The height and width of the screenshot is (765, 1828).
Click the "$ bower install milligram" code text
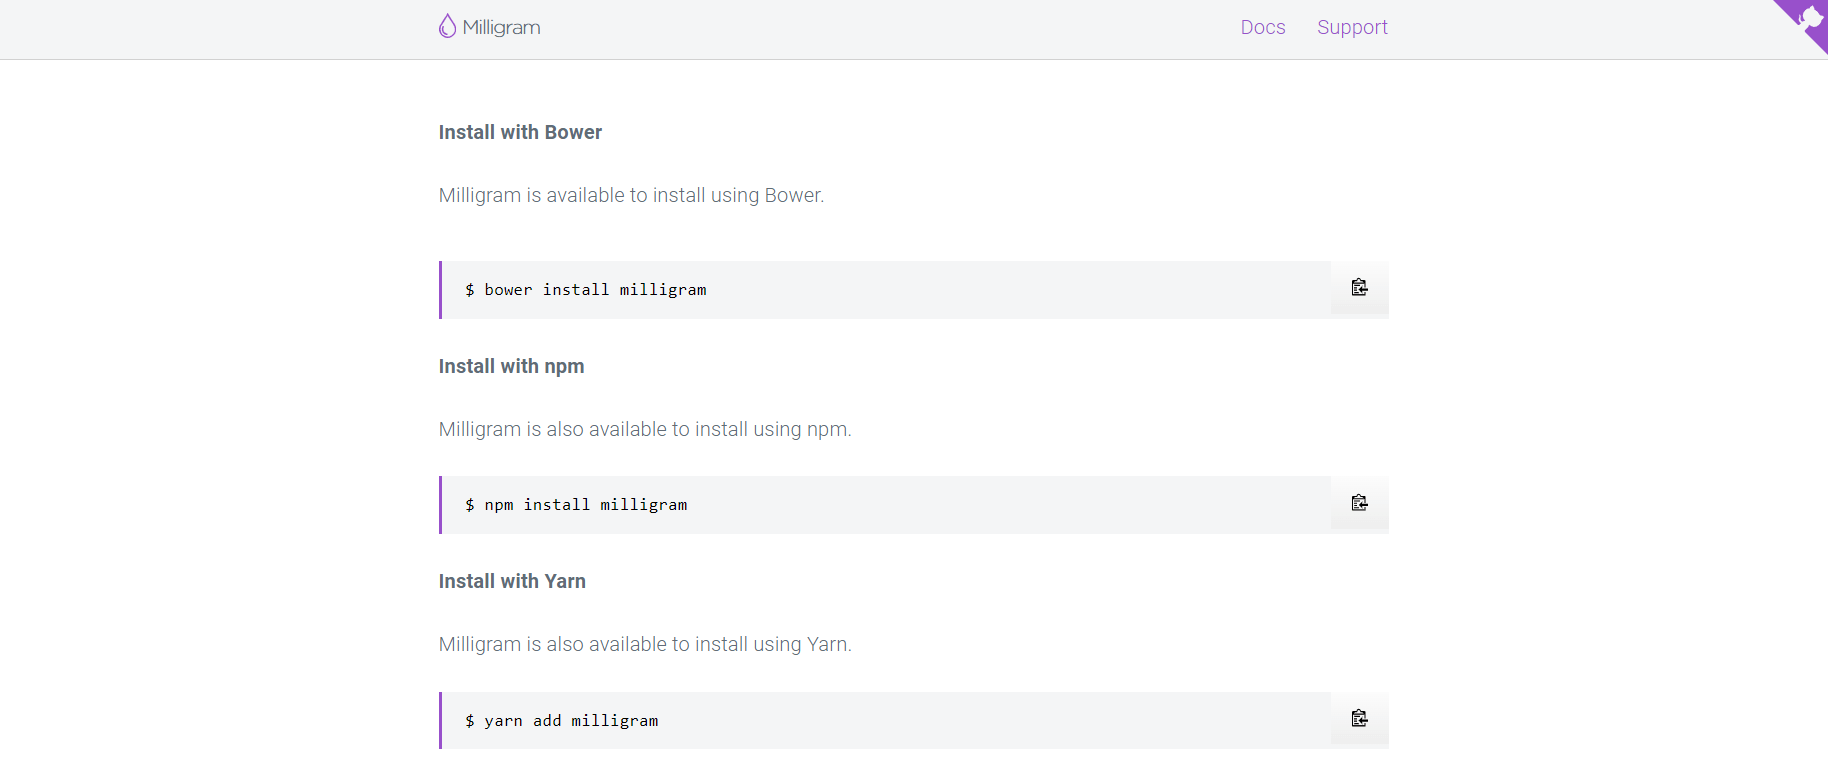pos(585,290)
